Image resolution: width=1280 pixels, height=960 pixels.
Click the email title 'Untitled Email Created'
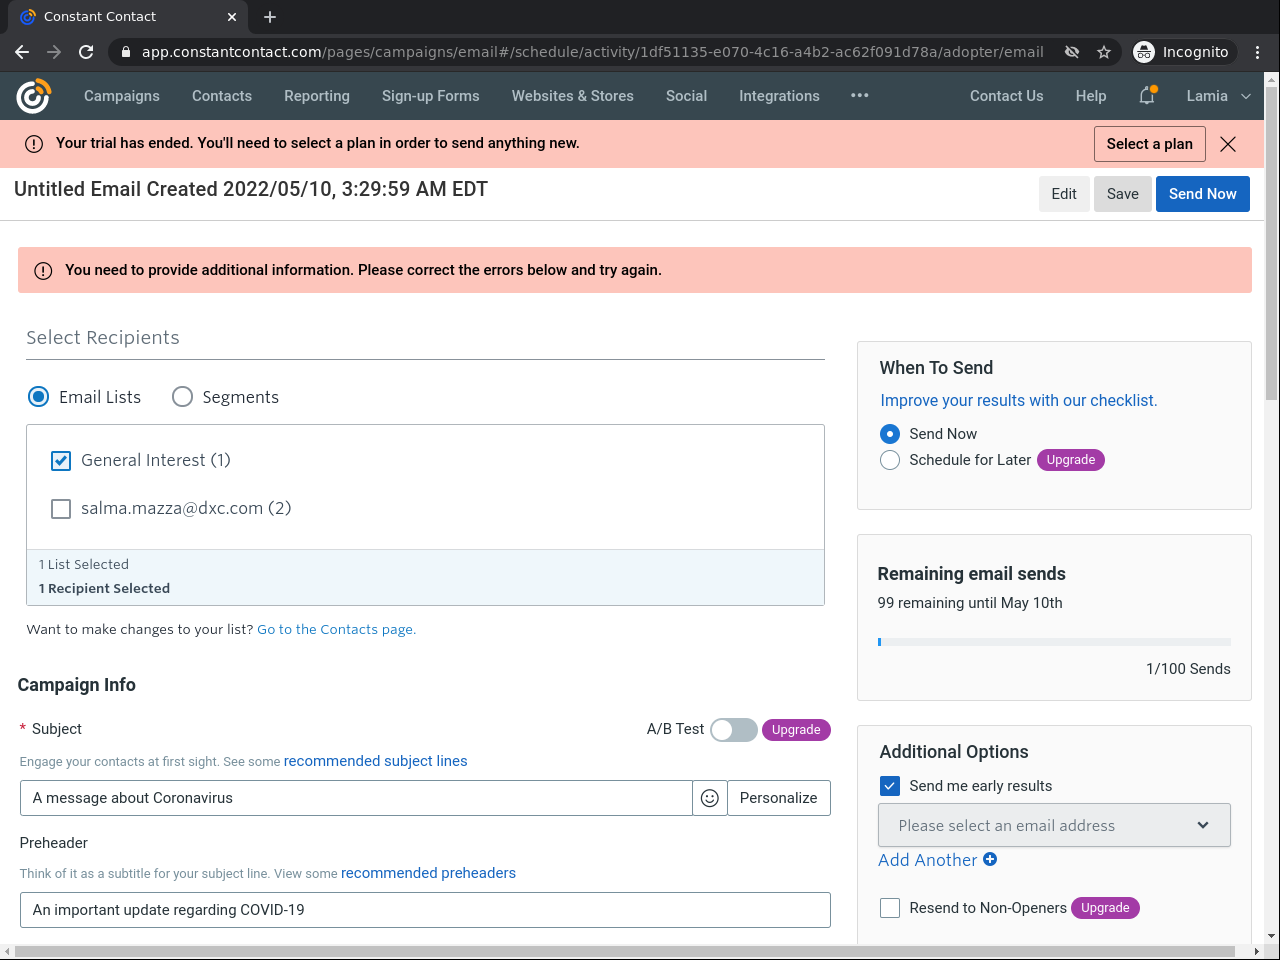click(x=251, y=189)
